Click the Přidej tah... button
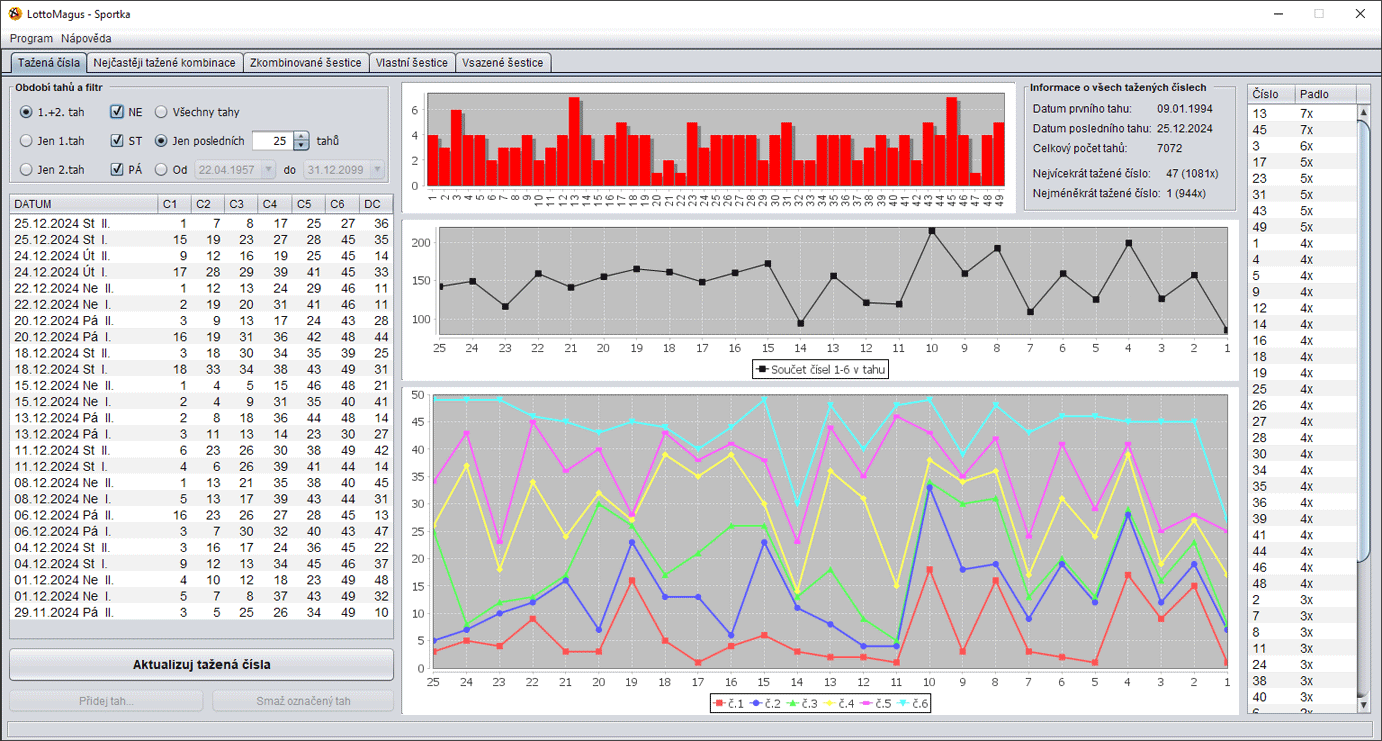 pos(106,701)
